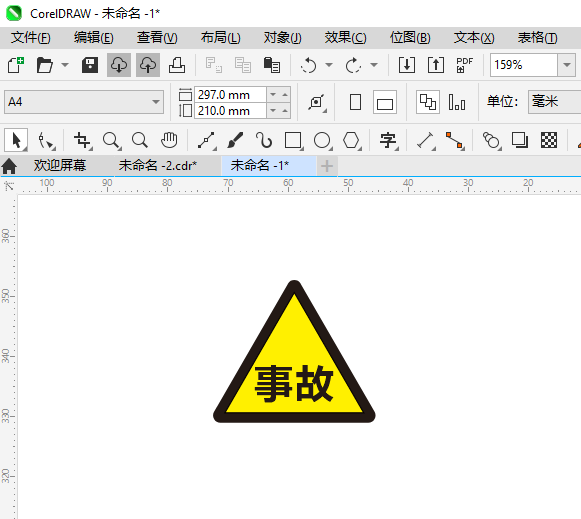Image resolution: width=581 pixels, height=519 pixels.
Task: Click the page height 210.0 mm field
Action: click(230, 110)
